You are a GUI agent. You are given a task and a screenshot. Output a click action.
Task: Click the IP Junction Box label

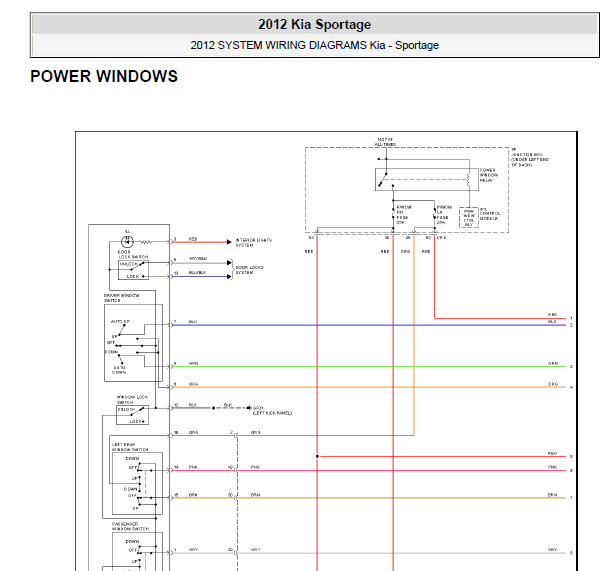tap(530, 155)
